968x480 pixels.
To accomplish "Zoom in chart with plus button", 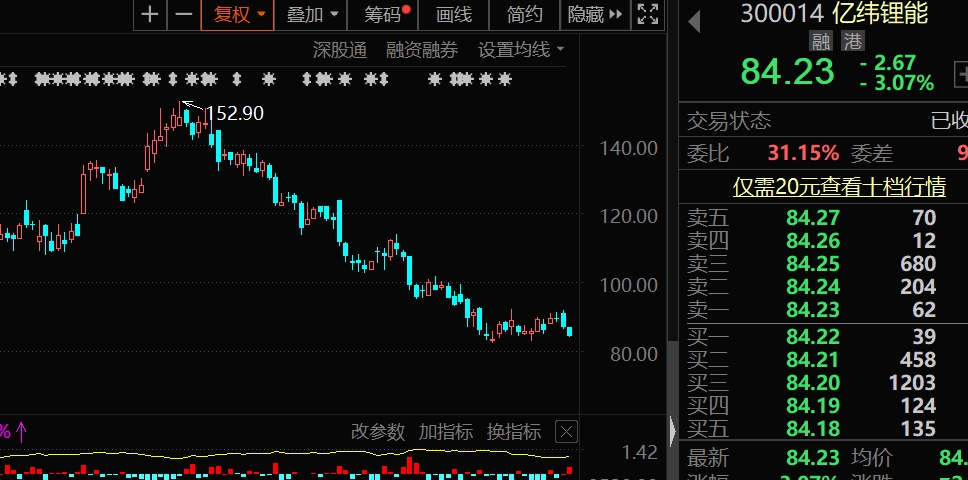I will [x=150, y=14].
